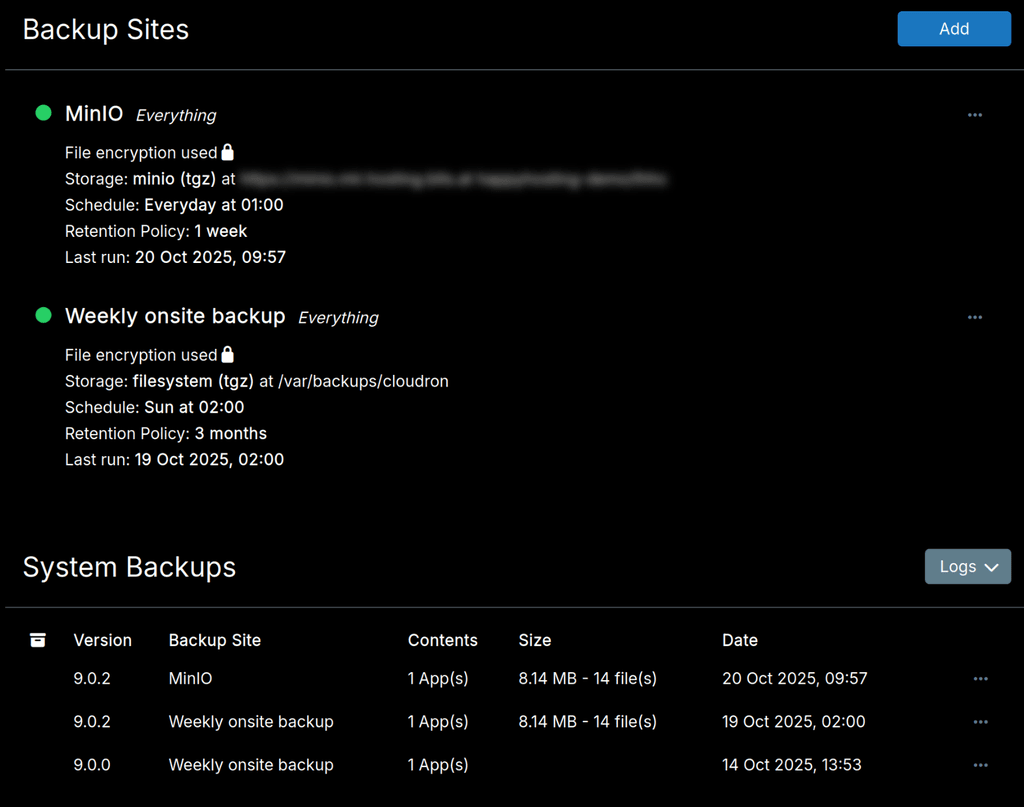Viewport: 1024px width, 807px height.
Task: Select the 9.0.0 backup row
Action: (x=92, y=765)
